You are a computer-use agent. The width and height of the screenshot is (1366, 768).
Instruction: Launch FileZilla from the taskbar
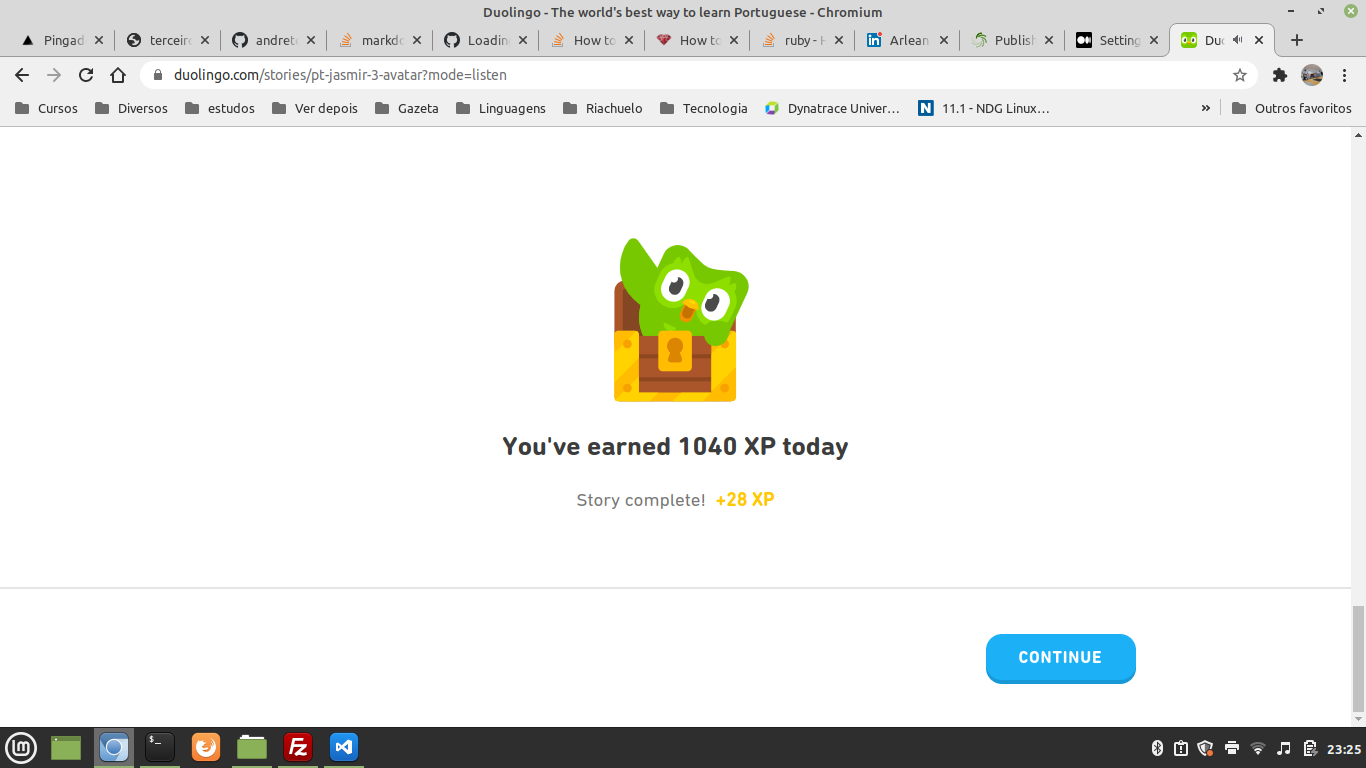coord(298,747)
